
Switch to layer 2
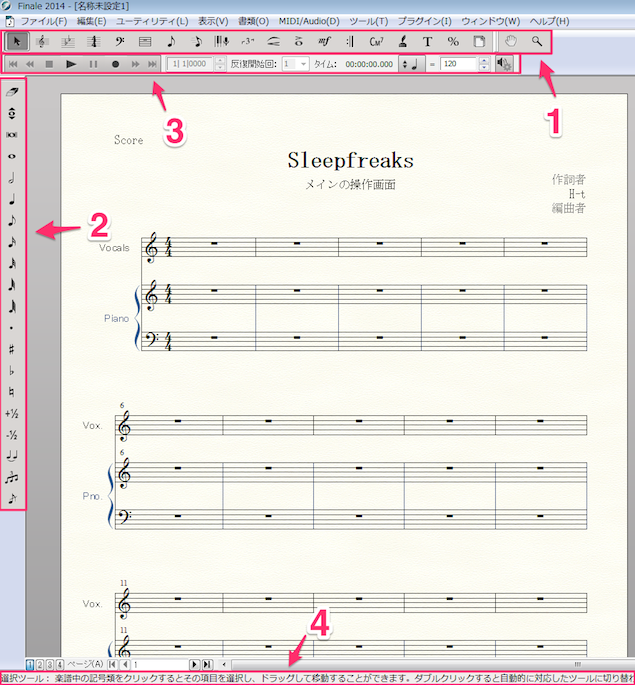pyautogui.click(x=40, y=665)
